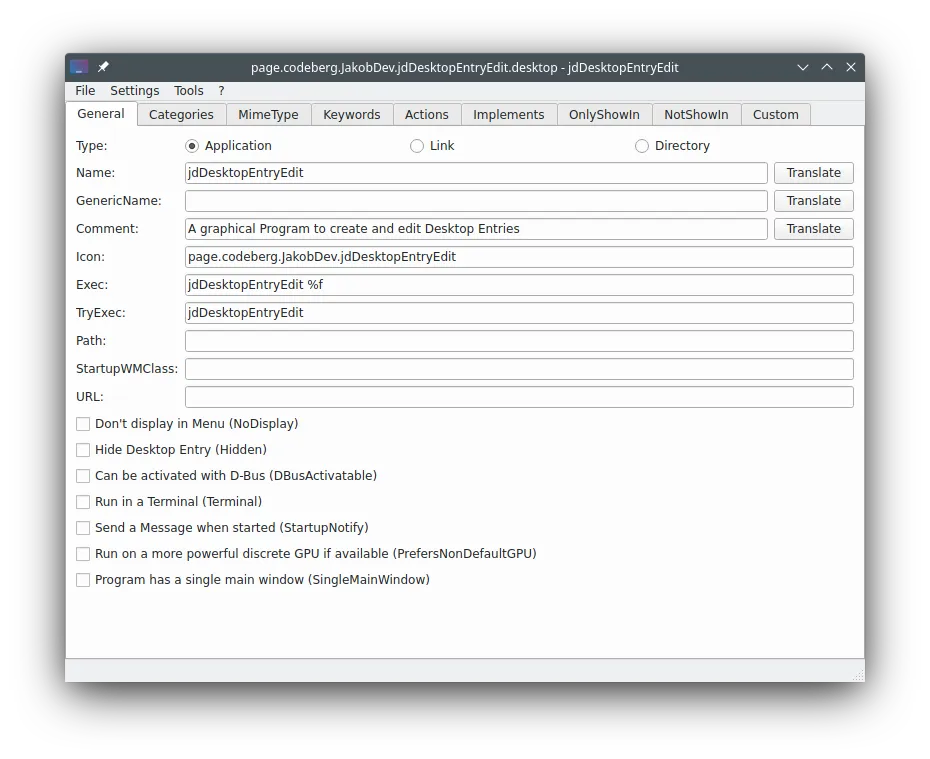Open the ? help menu

(x=220, y=90)
